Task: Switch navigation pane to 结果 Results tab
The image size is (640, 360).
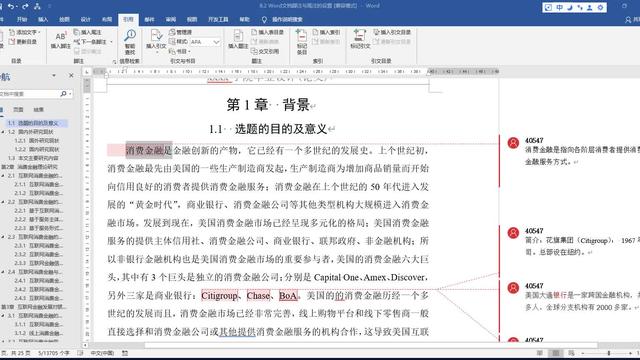Action: (x=38, y=109)
